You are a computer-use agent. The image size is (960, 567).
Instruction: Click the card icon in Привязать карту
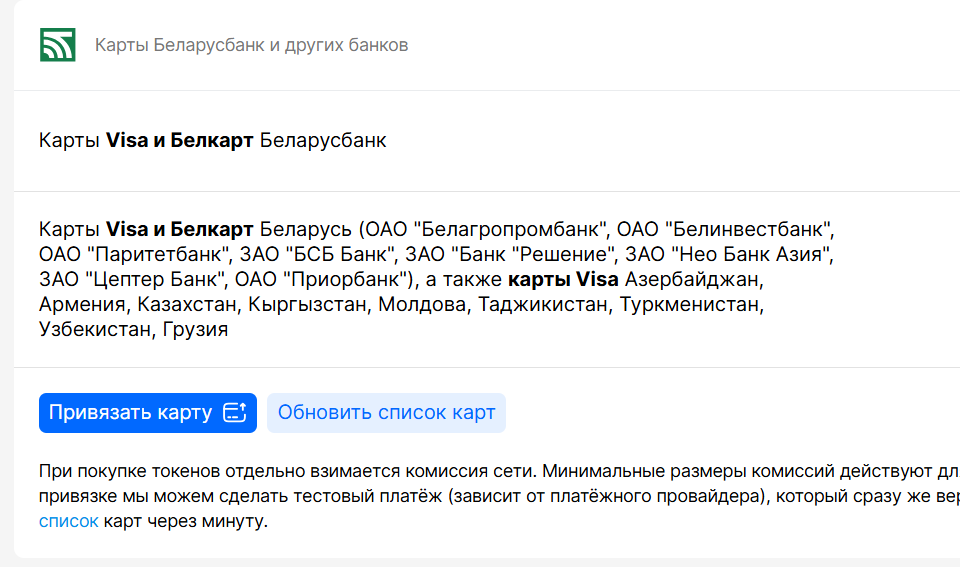pyautogui.click(x=234, y=413)
